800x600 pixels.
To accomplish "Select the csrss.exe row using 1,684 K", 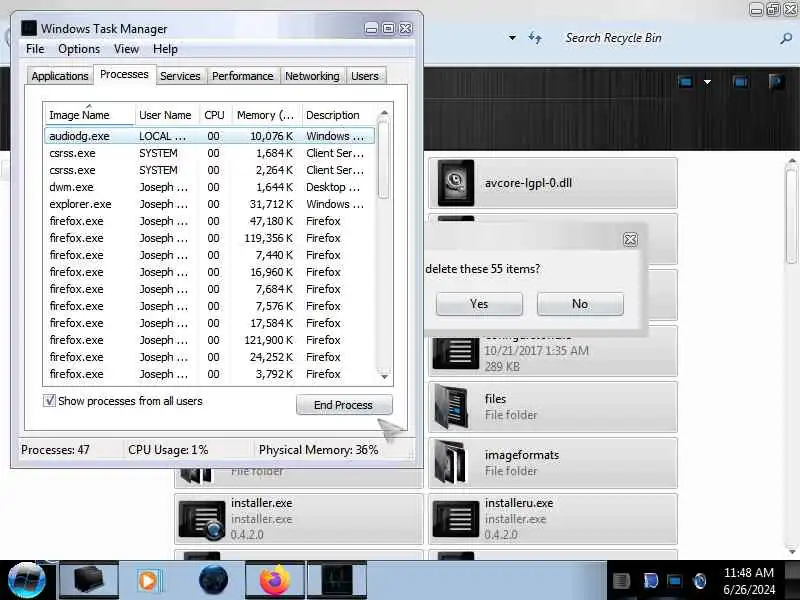I will 210,153.
